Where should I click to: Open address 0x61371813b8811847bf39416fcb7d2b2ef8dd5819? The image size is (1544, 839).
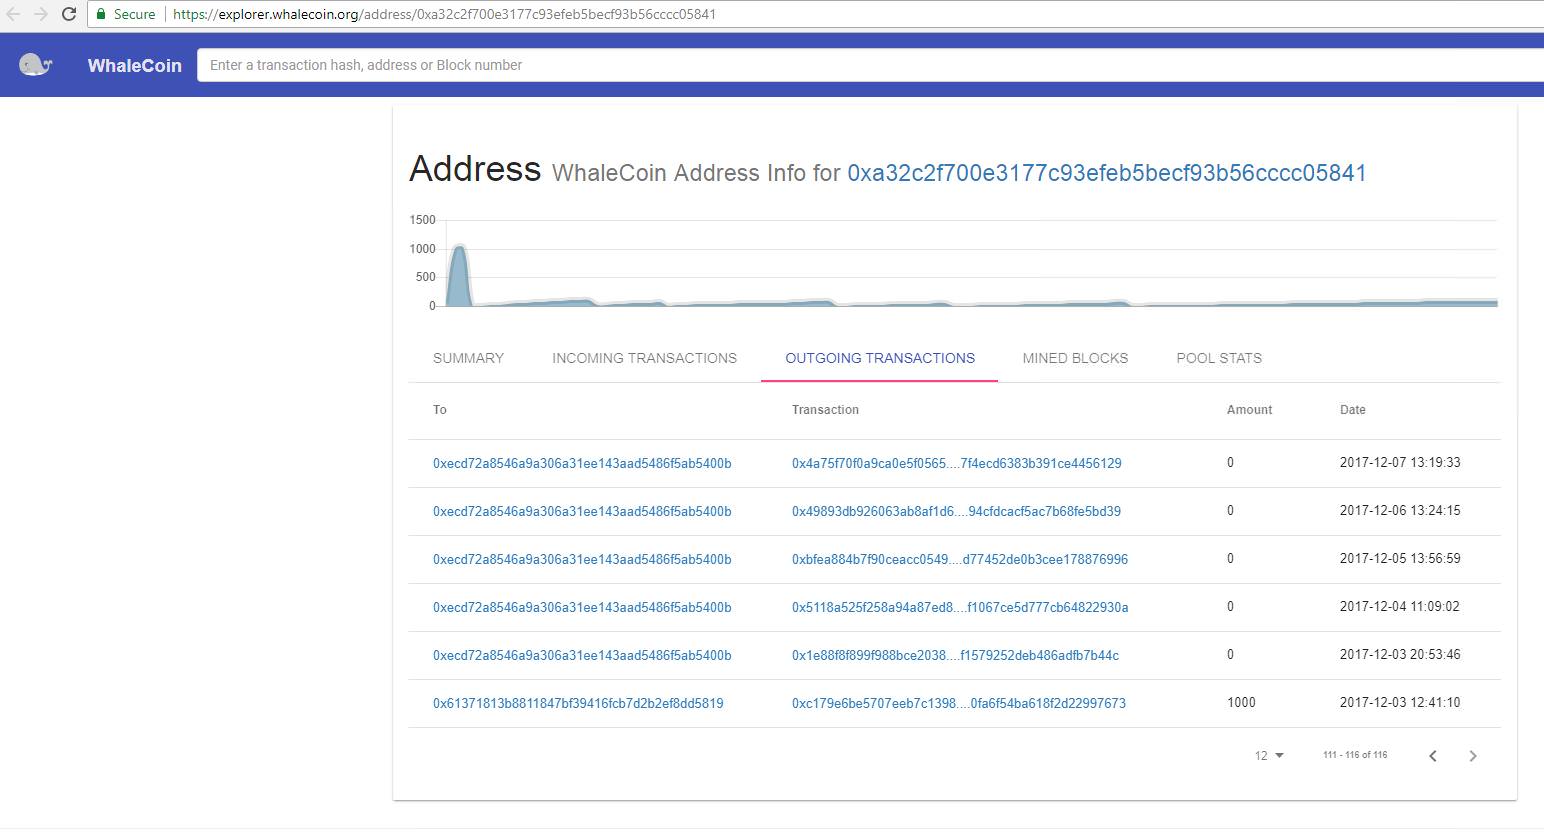tap(578, 703)
